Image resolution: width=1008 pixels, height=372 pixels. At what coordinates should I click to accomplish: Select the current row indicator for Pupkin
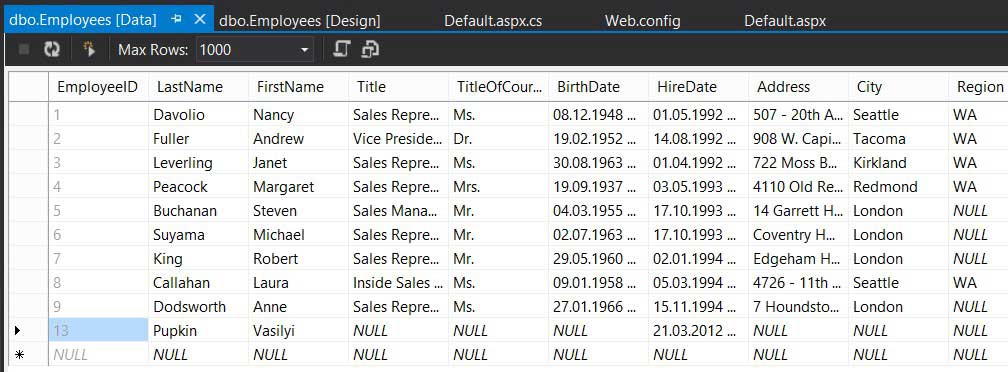pyautogui.click(x=28, y=331)
